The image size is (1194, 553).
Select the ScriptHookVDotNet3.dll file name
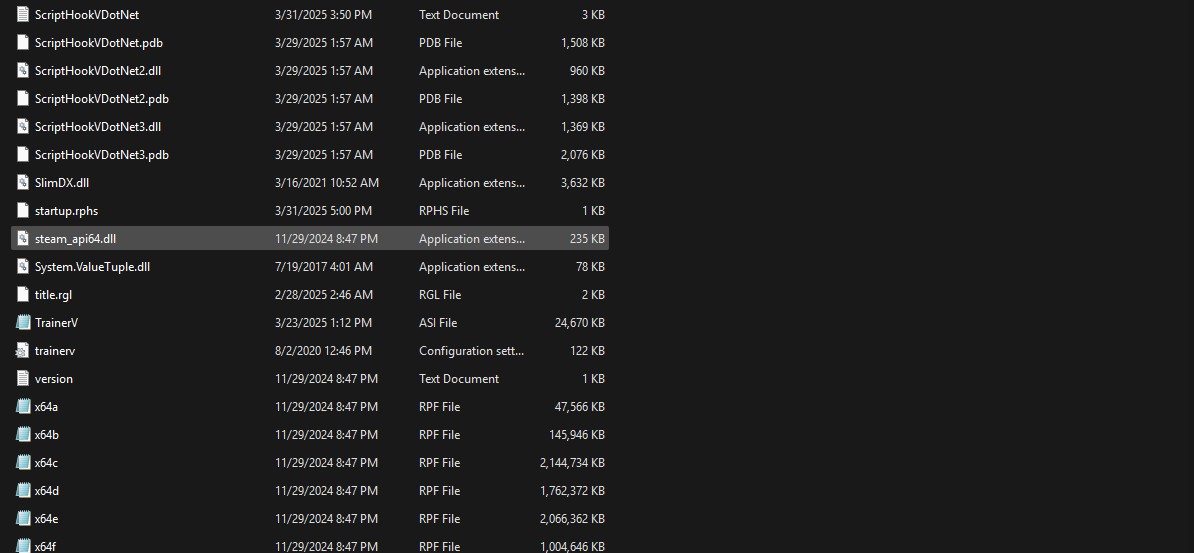tap(98, 127)
